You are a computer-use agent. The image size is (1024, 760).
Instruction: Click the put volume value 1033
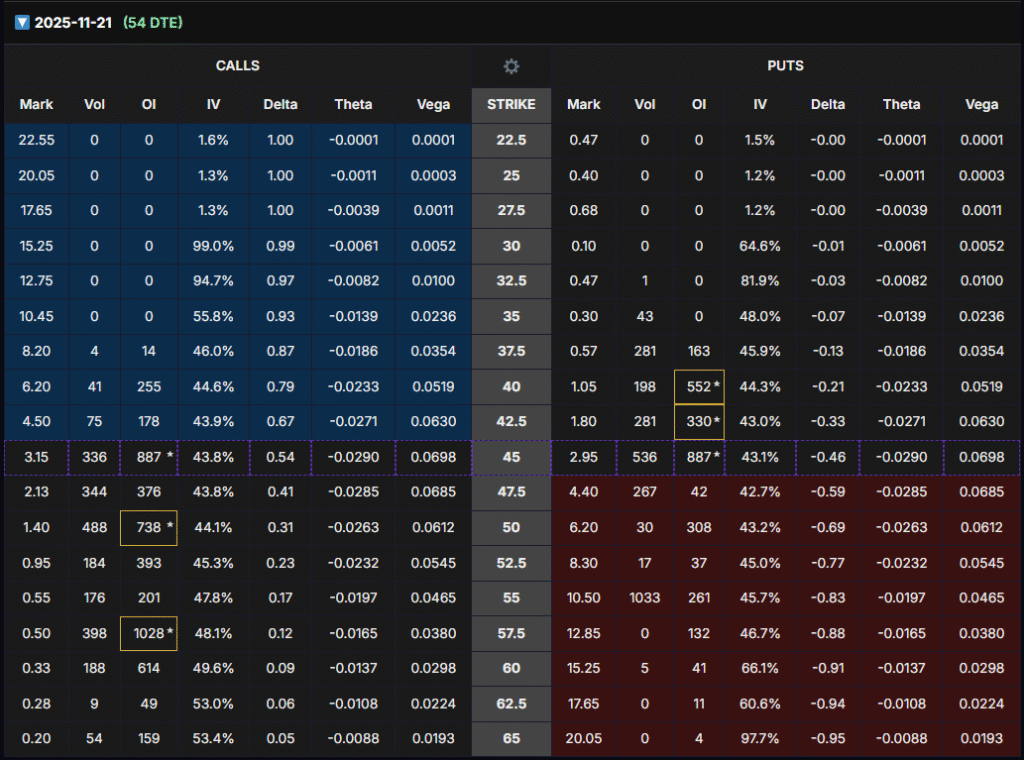pos(644,597)
